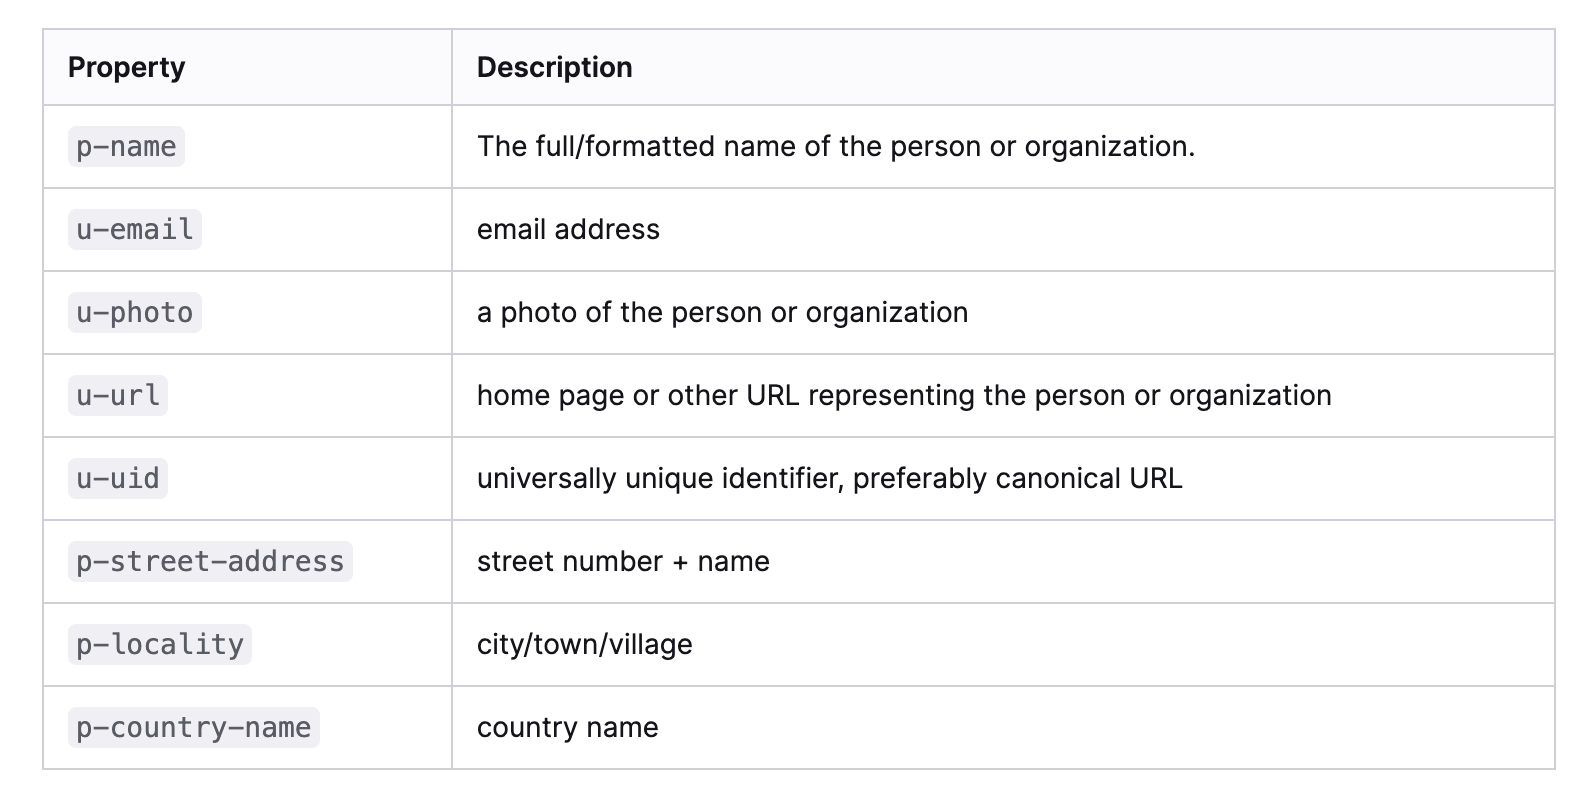The width and height of the screenshot is (1580, 806).
Task: Click the p-name property code
Action: pos(126,146)
